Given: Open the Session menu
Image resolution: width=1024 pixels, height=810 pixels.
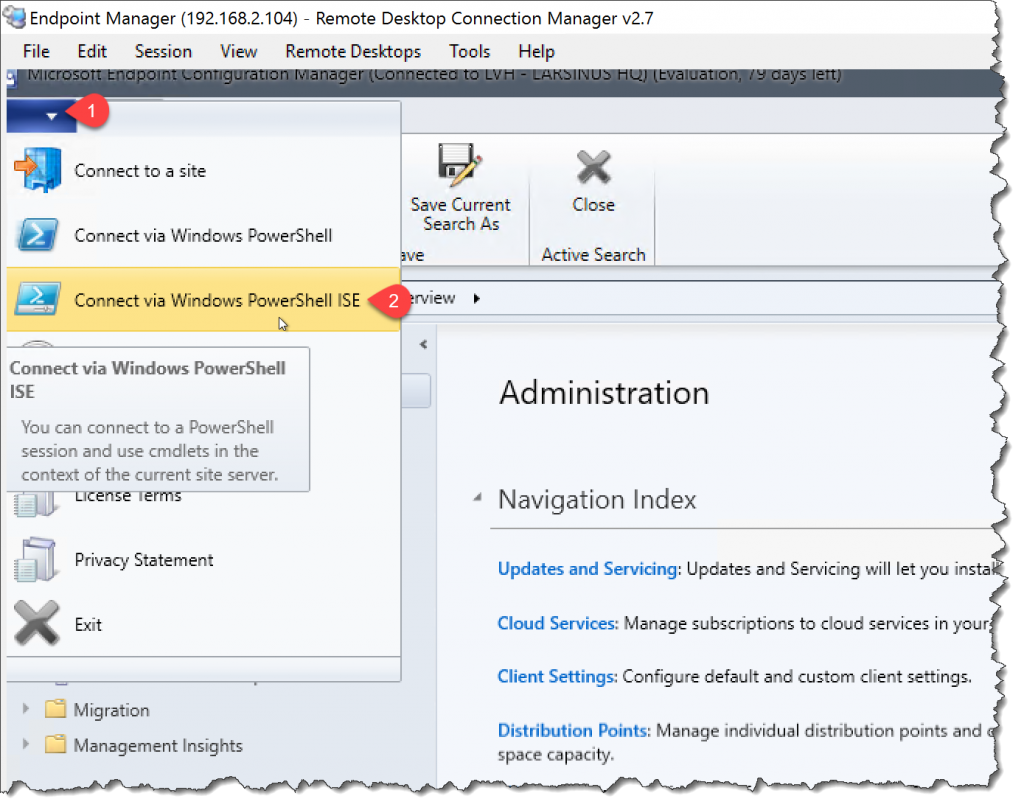Looking at the screenshot, I should coord(163,51).
